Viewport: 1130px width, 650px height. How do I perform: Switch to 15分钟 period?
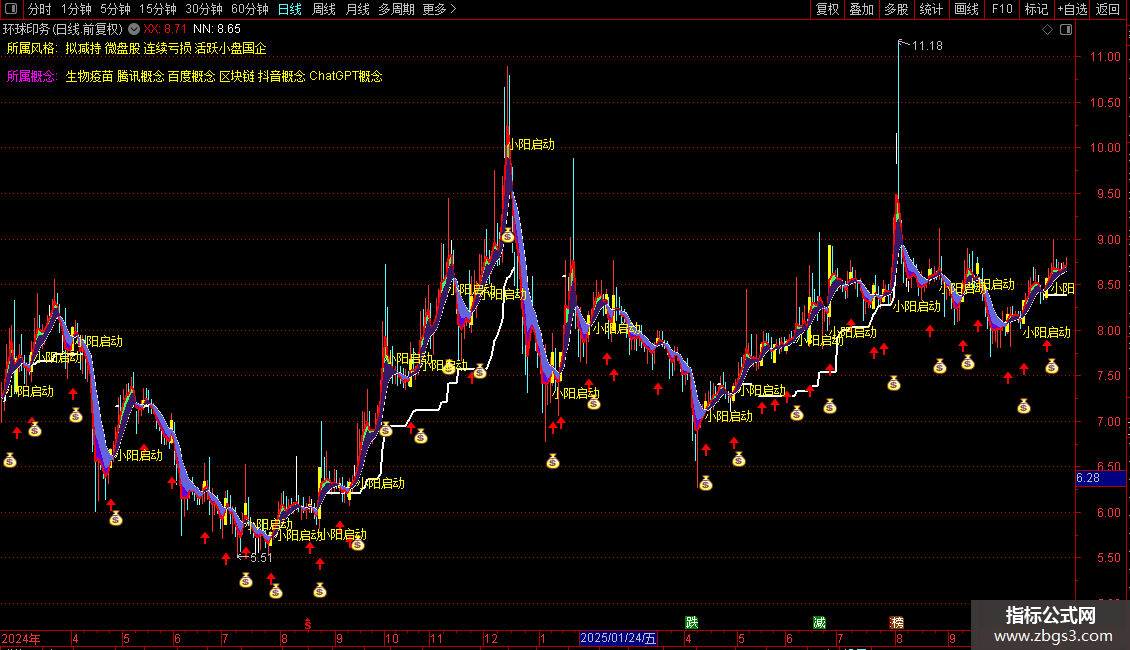click(x=158, y=9)
